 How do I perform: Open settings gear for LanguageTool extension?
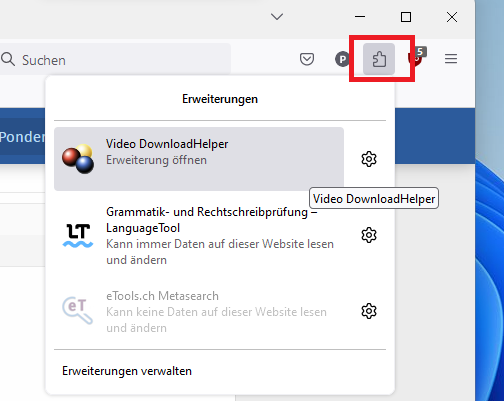(x=369, y=235)
